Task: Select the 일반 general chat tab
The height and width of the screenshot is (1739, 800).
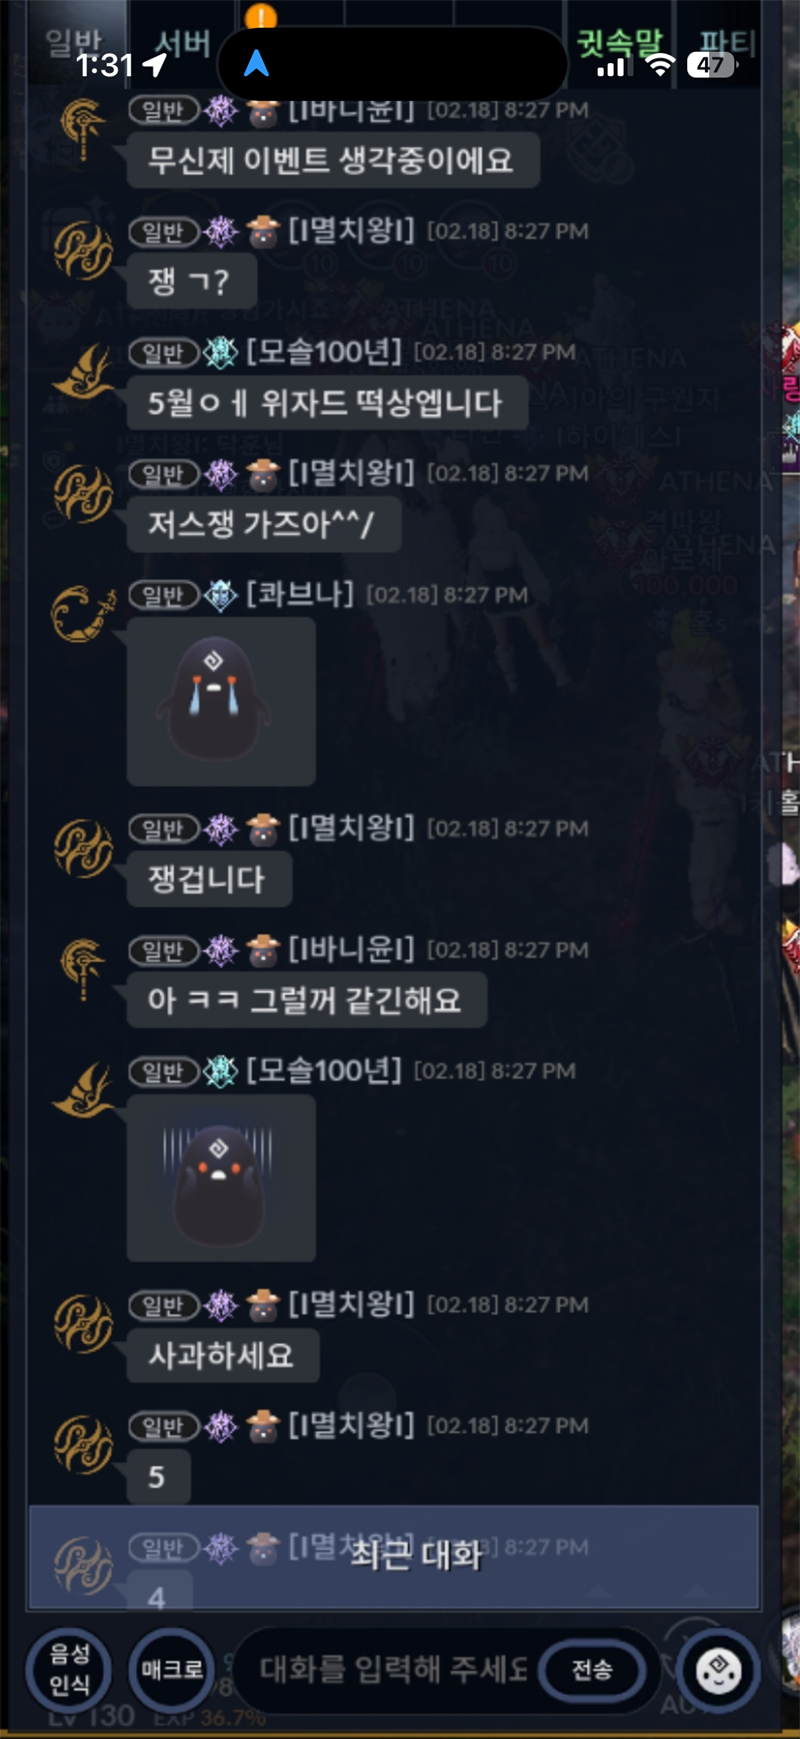Action: (x=74, y=43)
